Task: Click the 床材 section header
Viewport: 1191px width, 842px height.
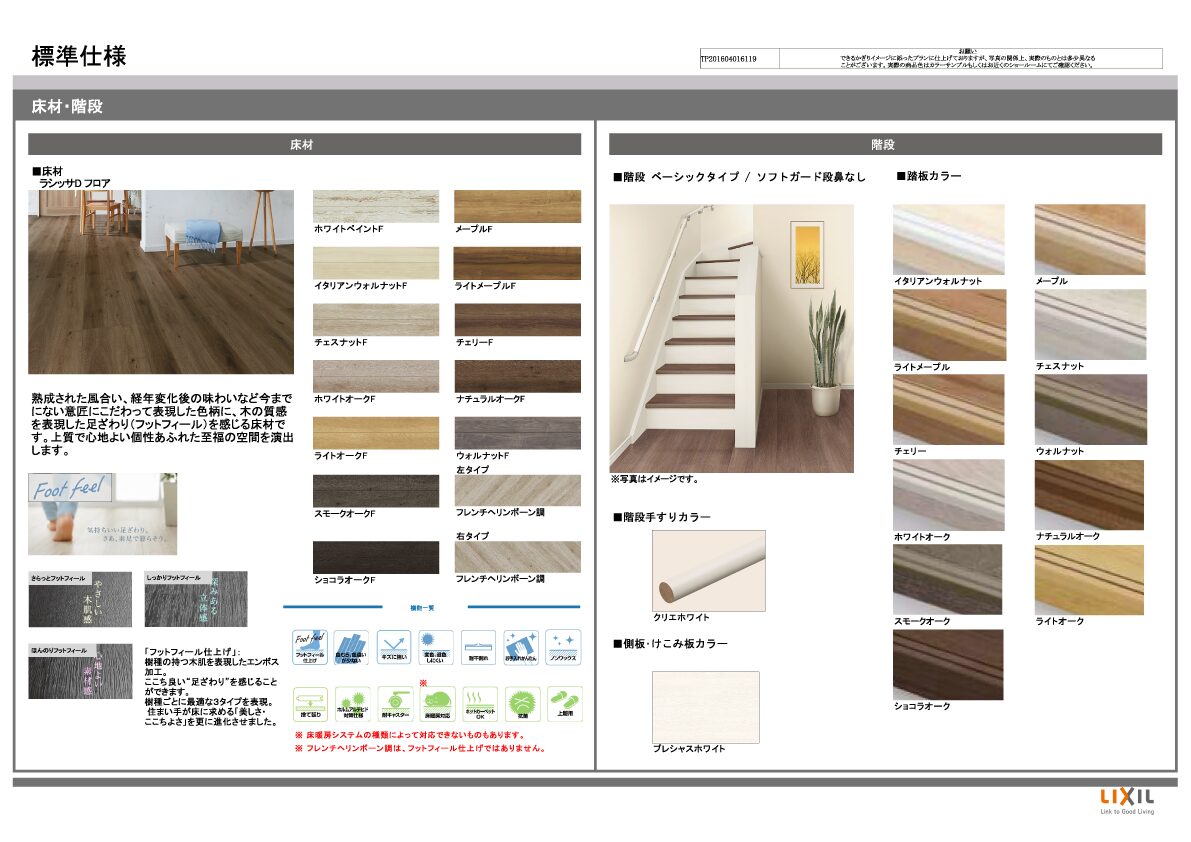Action: [304, 145]
